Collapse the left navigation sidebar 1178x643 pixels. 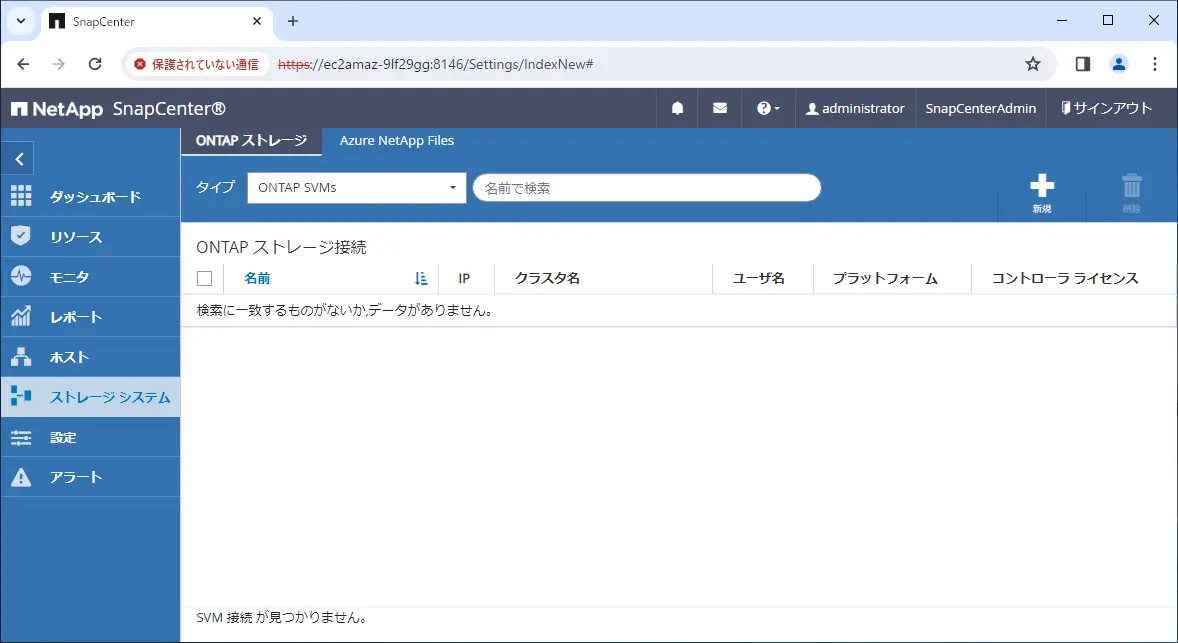(19, 158)
